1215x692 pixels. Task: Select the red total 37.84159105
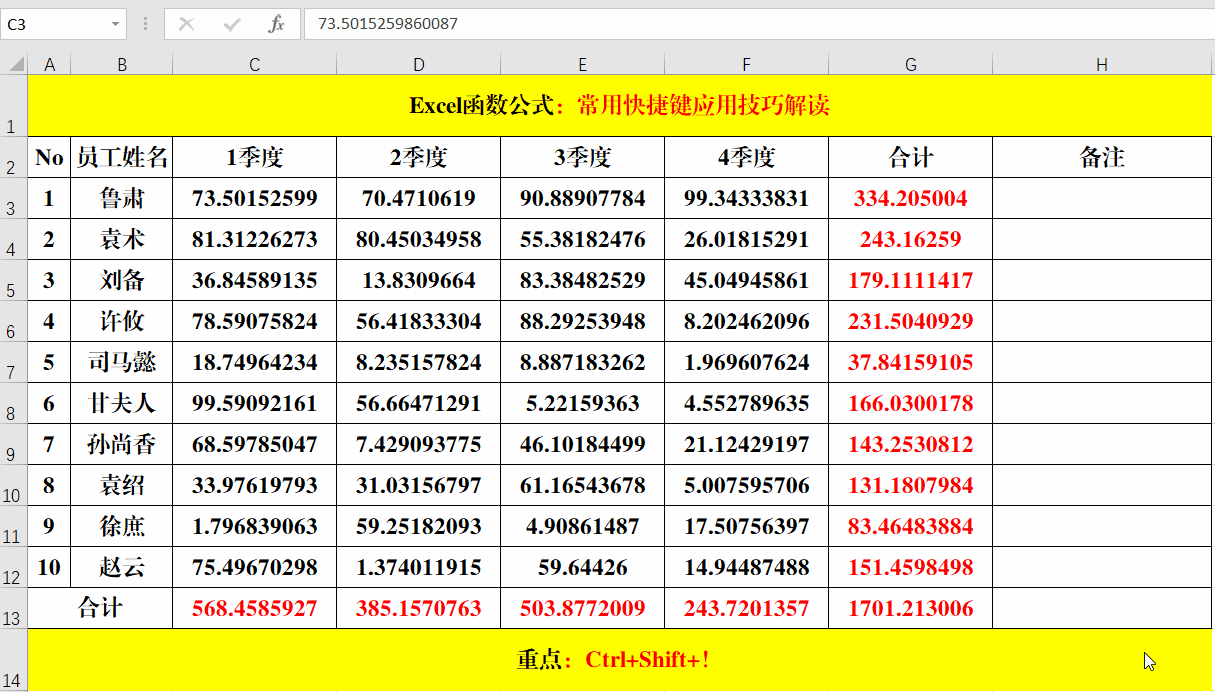click(x=911, y=362)
